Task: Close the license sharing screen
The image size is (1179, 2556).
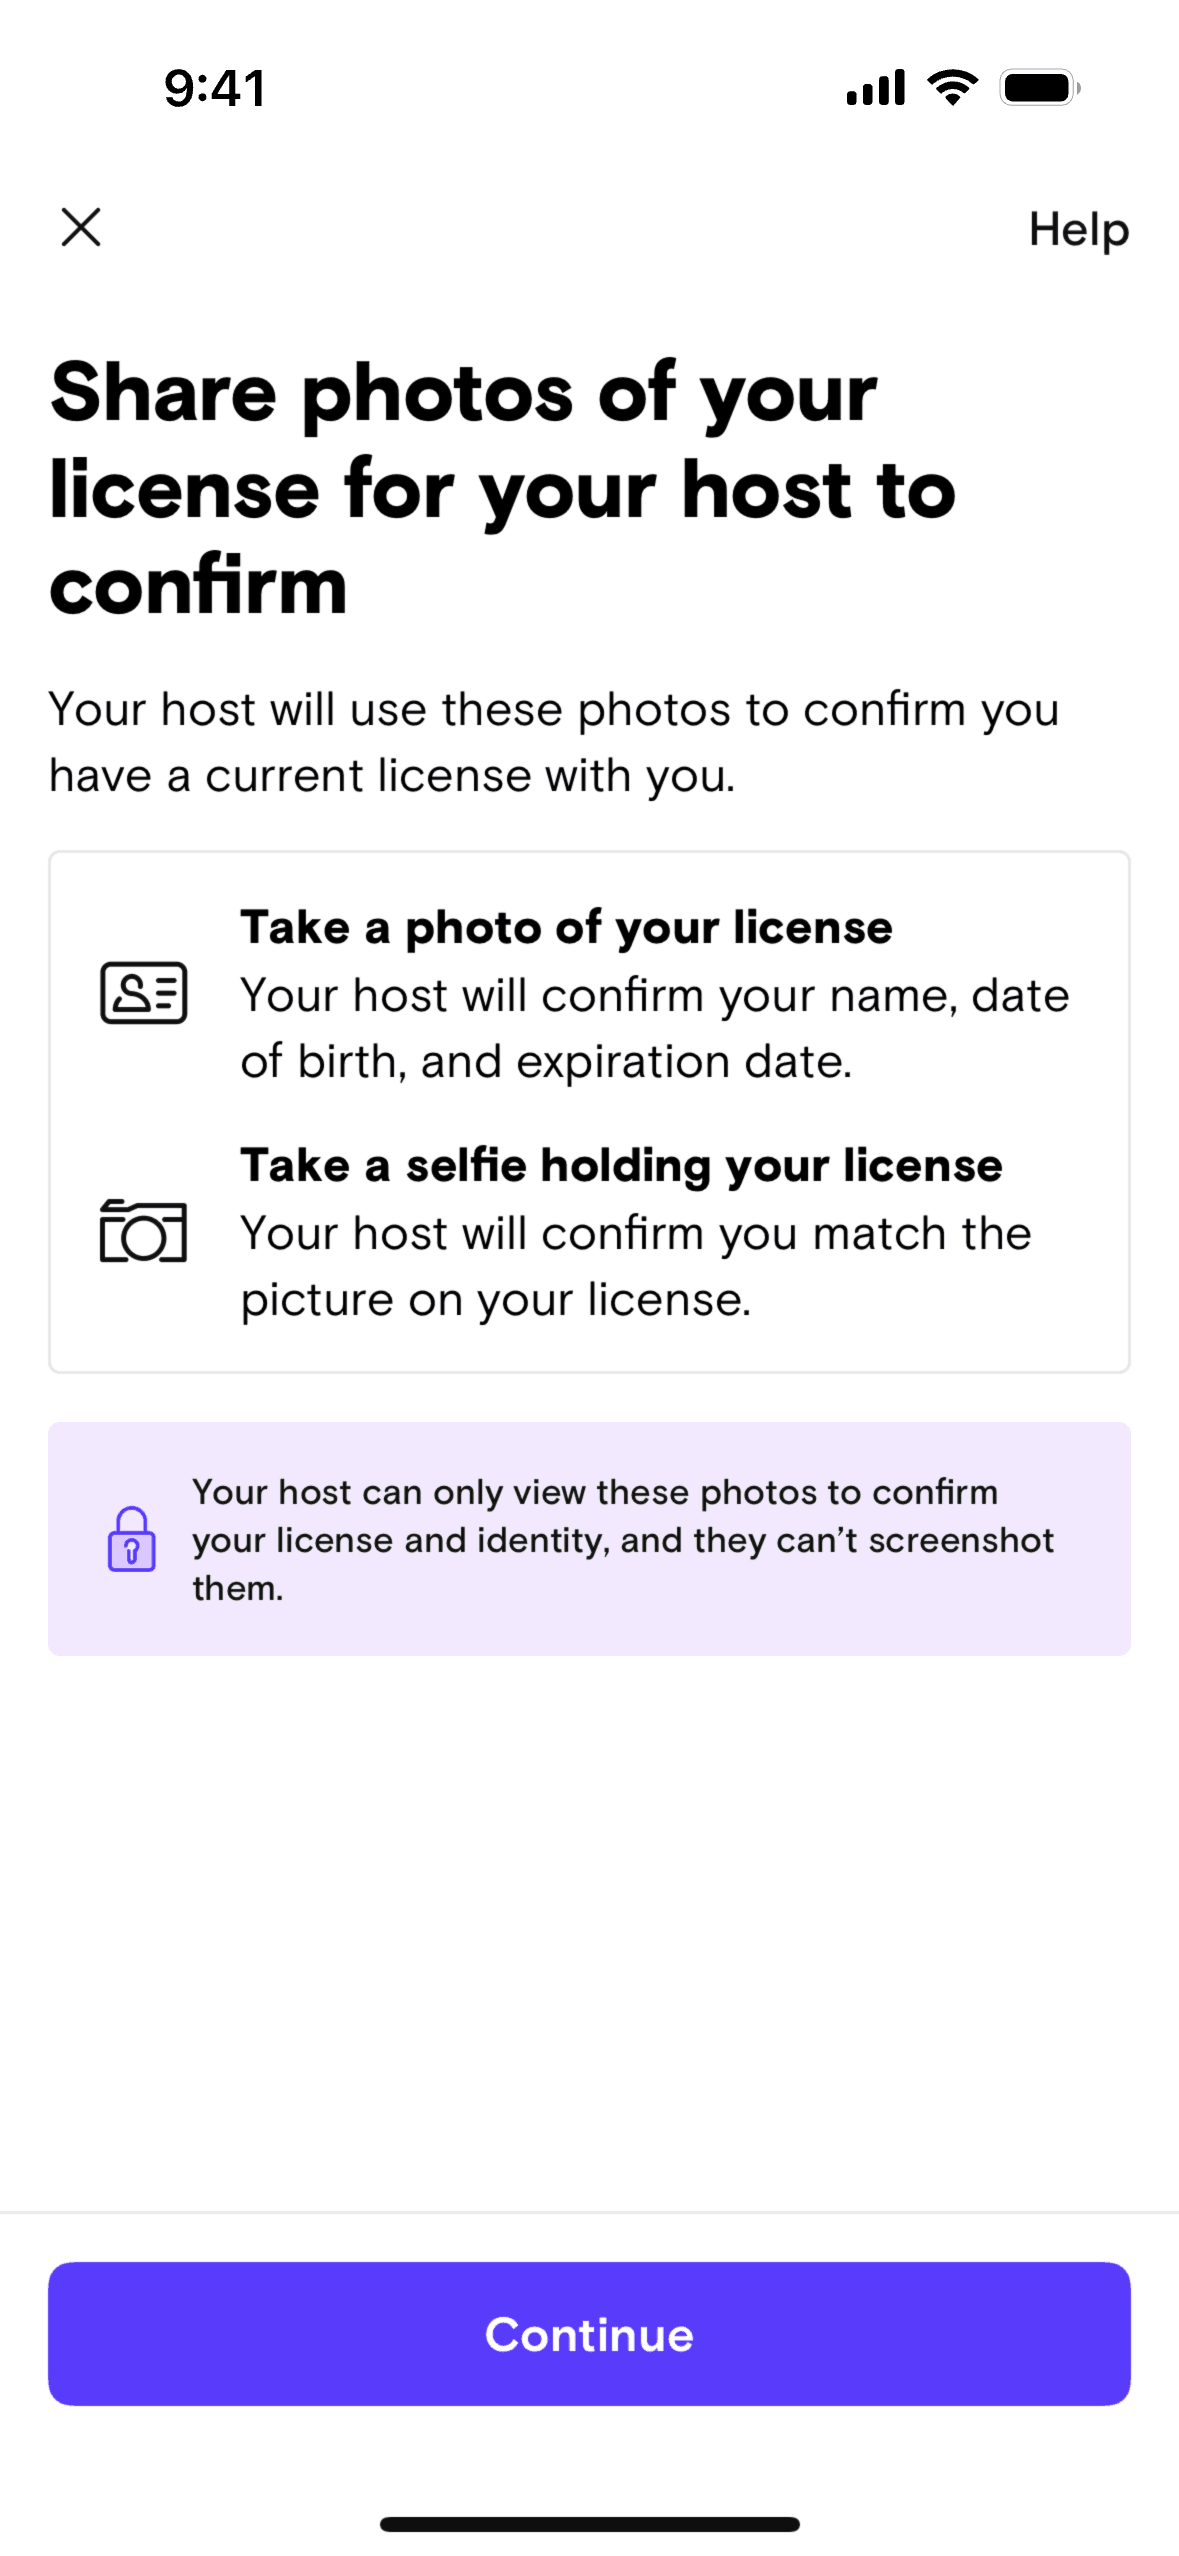Action: pos(81,227)
